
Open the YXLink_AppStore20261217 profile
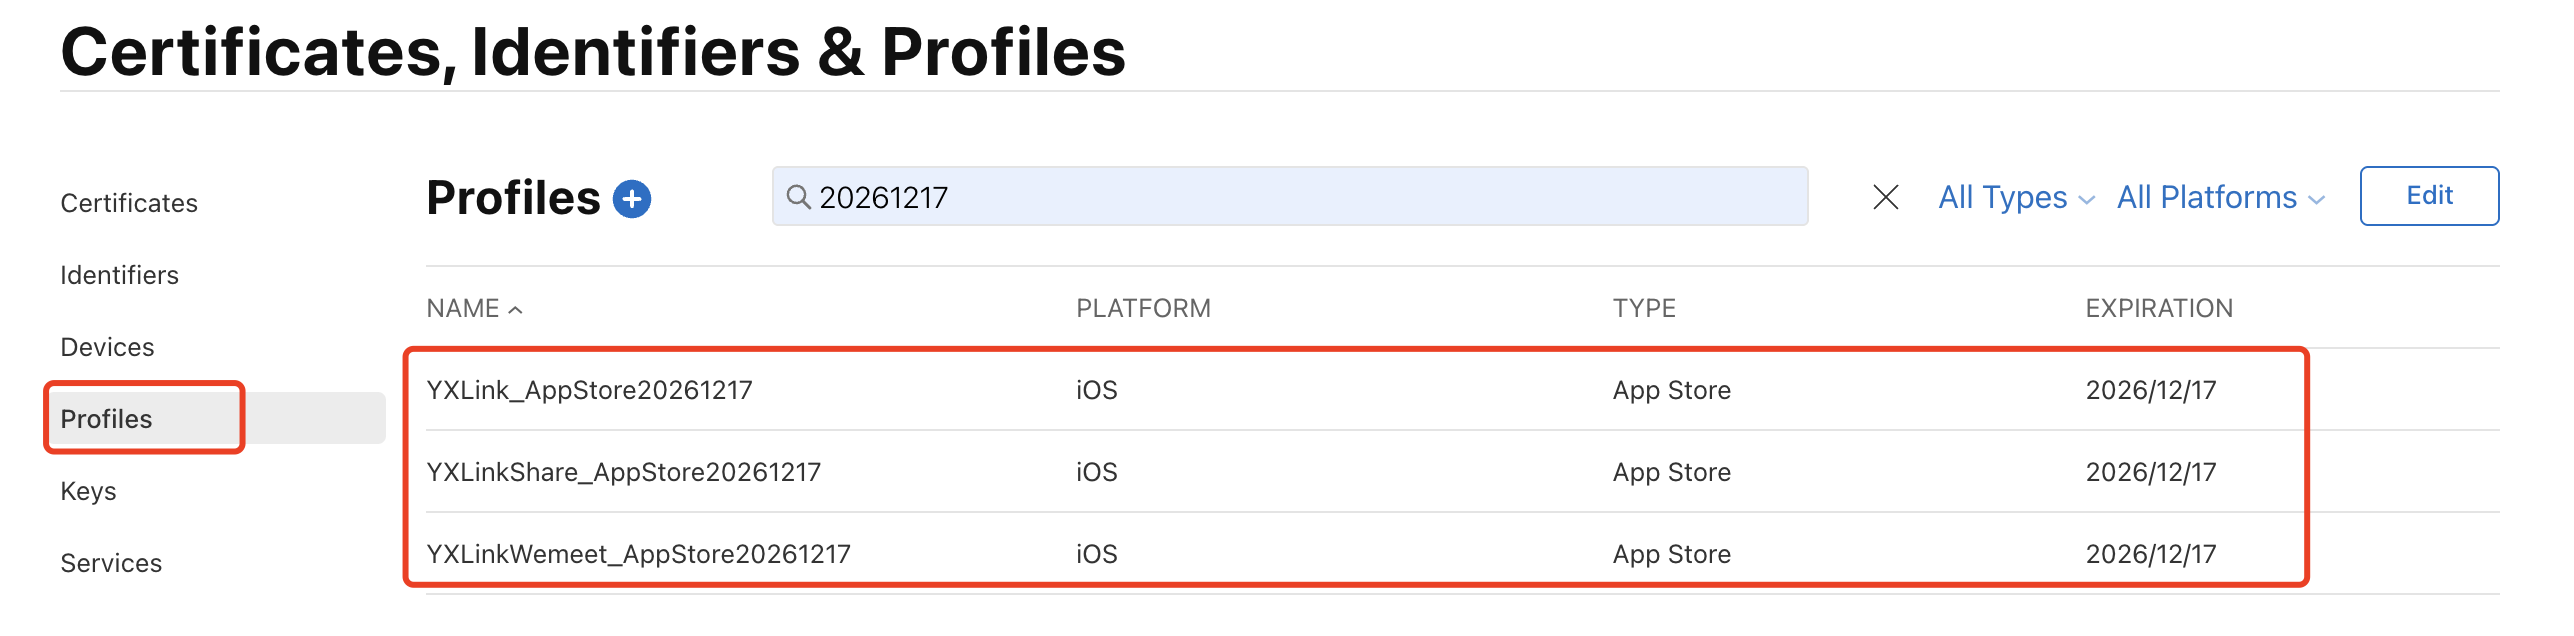click(589, 390)
